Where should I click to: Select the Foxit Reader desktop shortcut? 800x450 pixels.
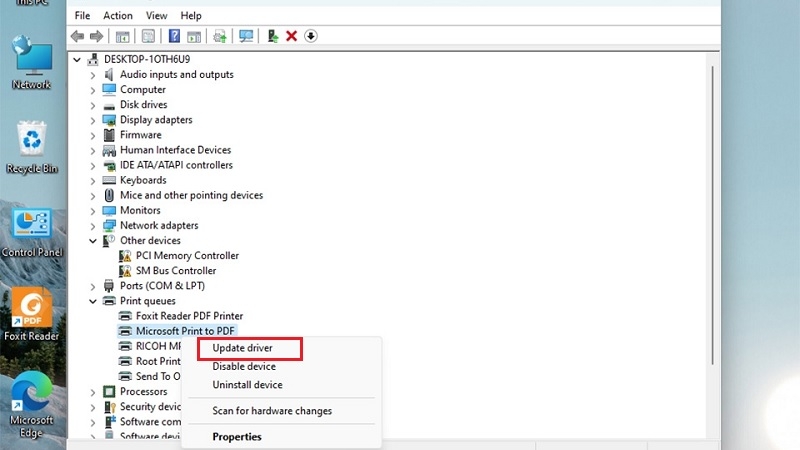pyautogui.click(x=32, y=314)
